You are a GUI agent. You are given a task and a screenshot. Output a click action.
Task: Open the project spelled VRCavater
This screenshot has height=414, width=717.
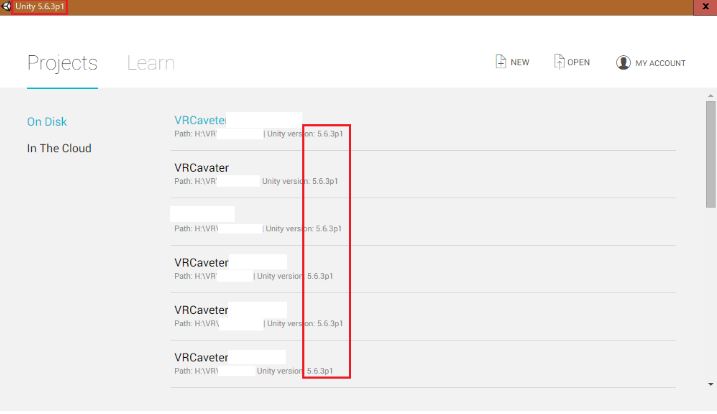point(202,168)
